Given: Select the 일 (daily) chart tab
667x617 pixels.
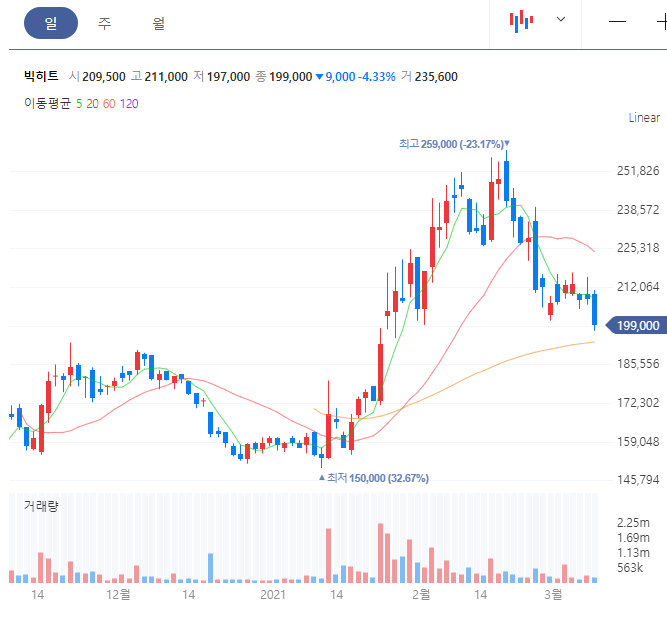Looking at the screenshot, I should point(51,23).
